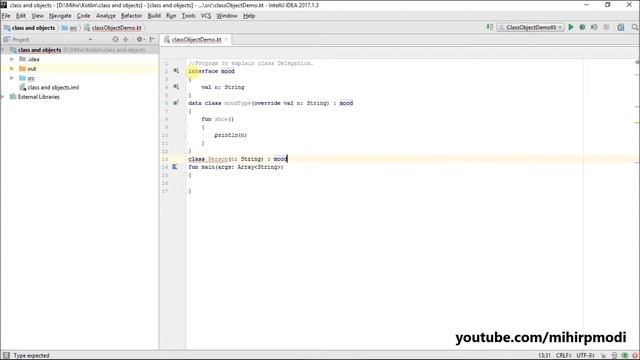Expand the out folder

point(12,69)
